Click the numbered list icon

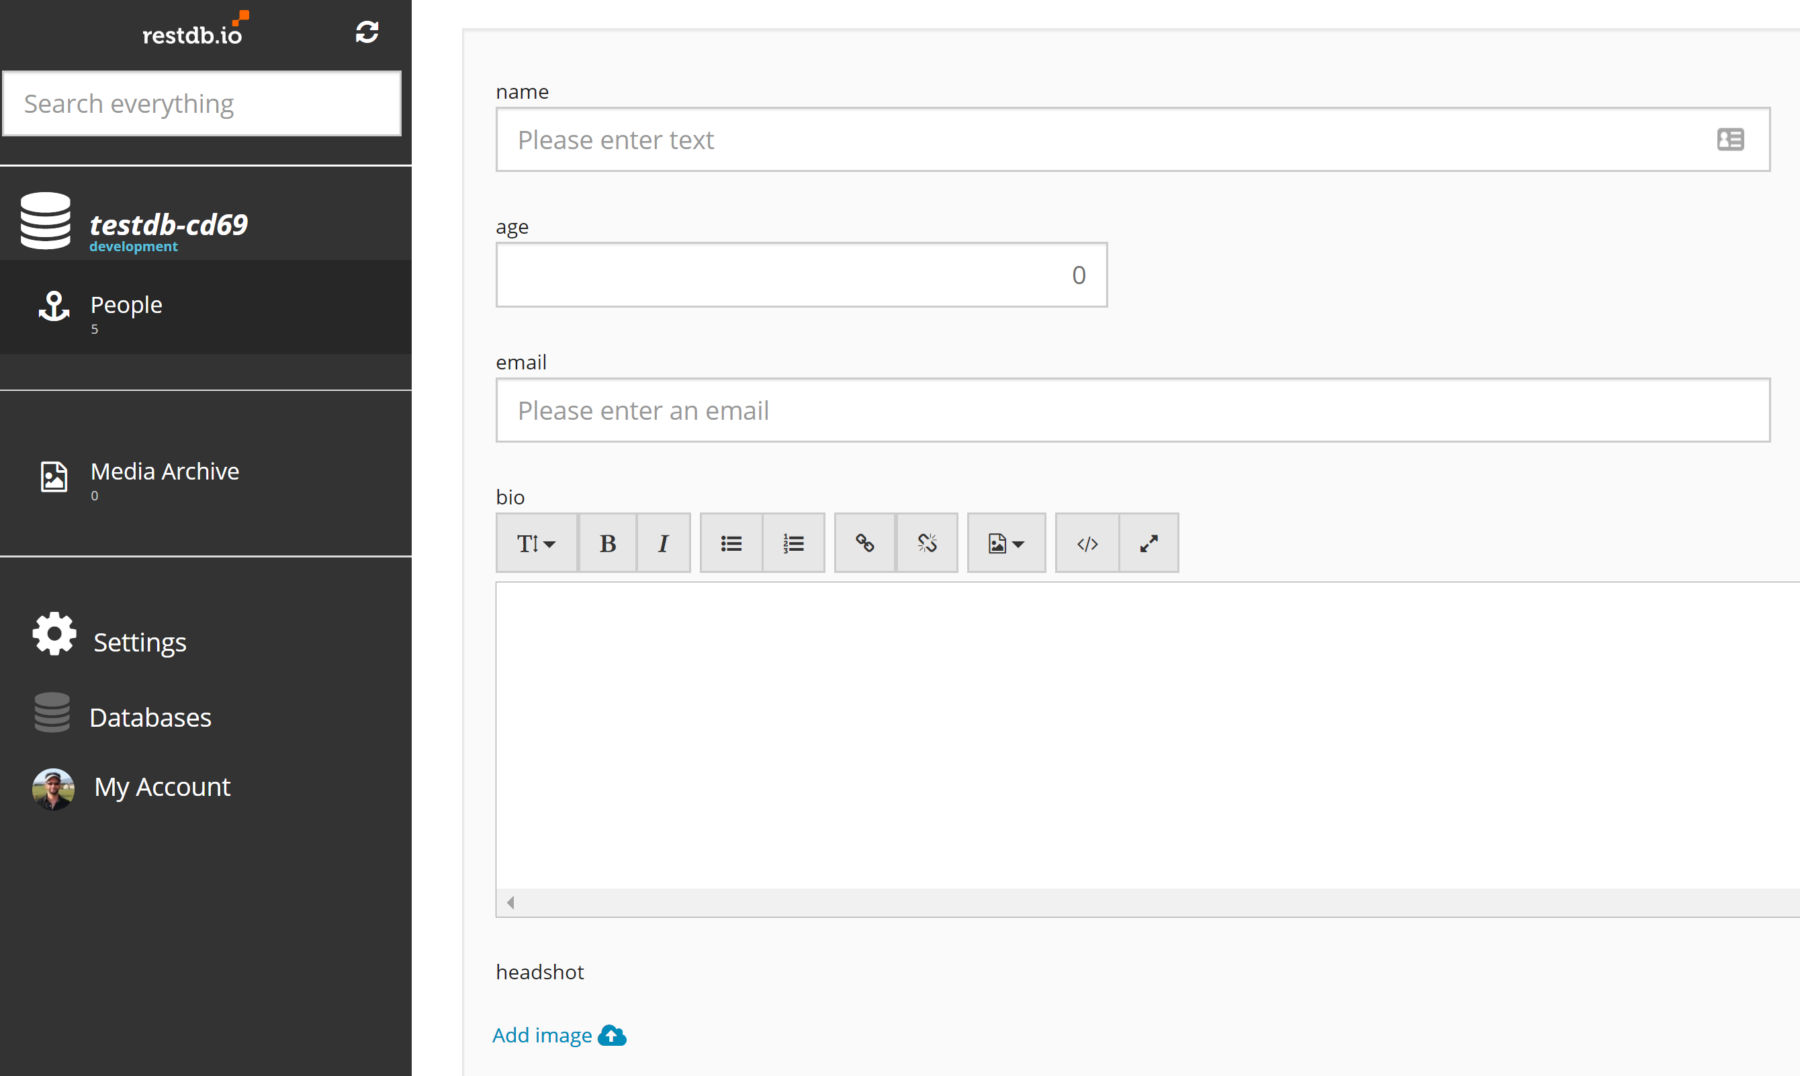coord(793,543)
